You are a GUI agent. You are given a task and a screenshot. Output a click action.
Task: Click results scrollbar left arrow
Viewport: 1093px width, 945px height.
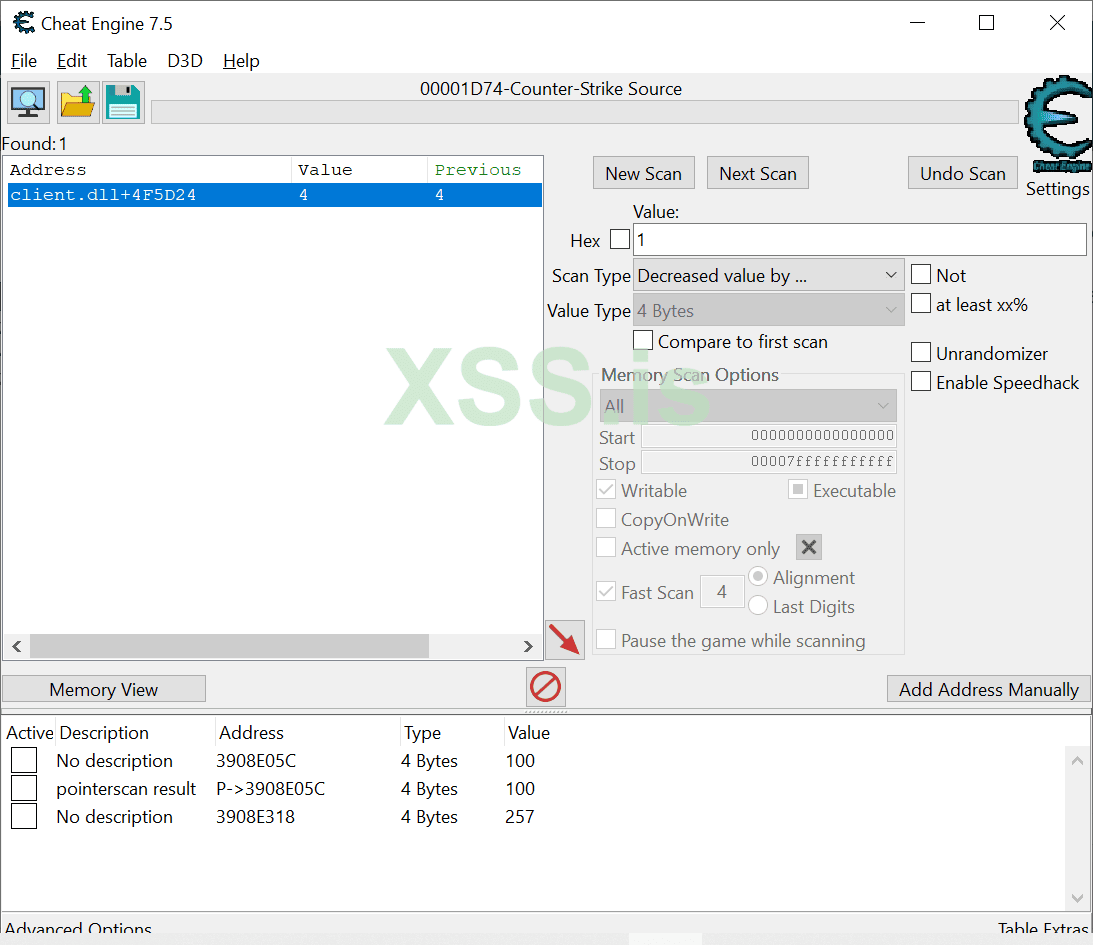point(17,646)
